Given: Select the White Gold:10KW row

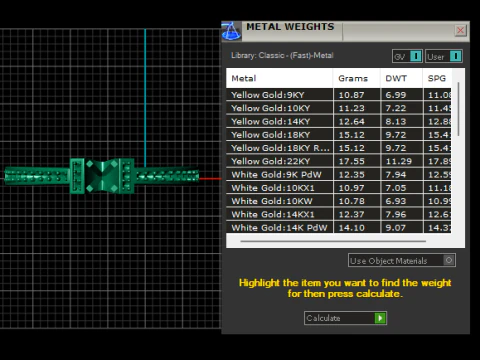Looking at the screenshot, I should 339,201.
